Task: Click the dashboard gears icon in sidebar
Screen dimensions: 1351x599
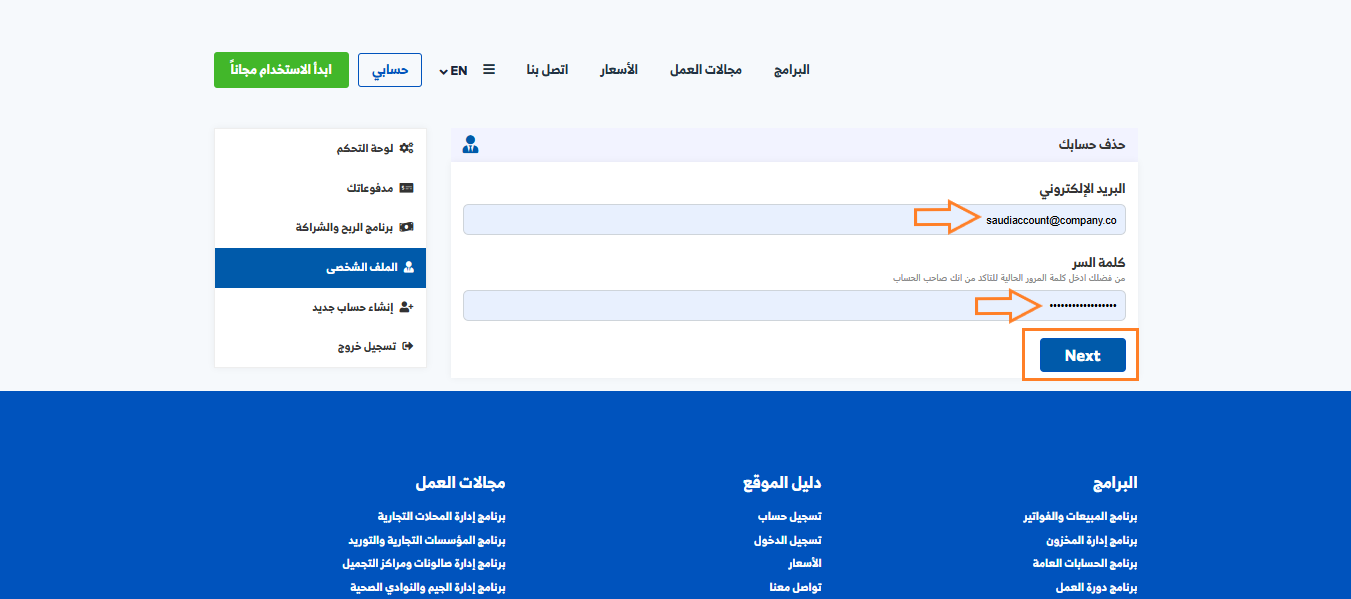Action: click(406, 148)
